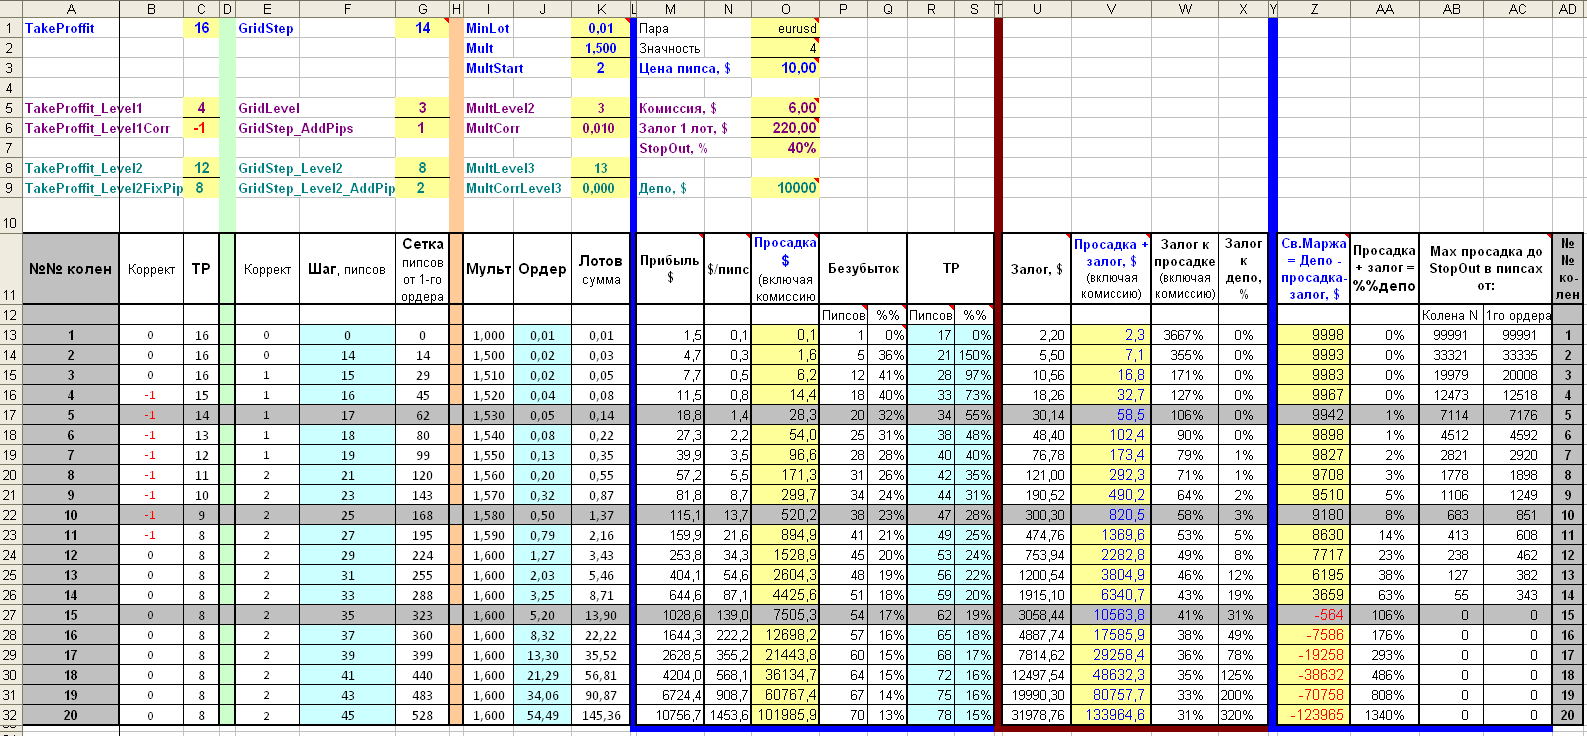Select the lot sum cell 145,36
The height and width of the screenshot is (736, 1587).
click(x=600, y=715)
